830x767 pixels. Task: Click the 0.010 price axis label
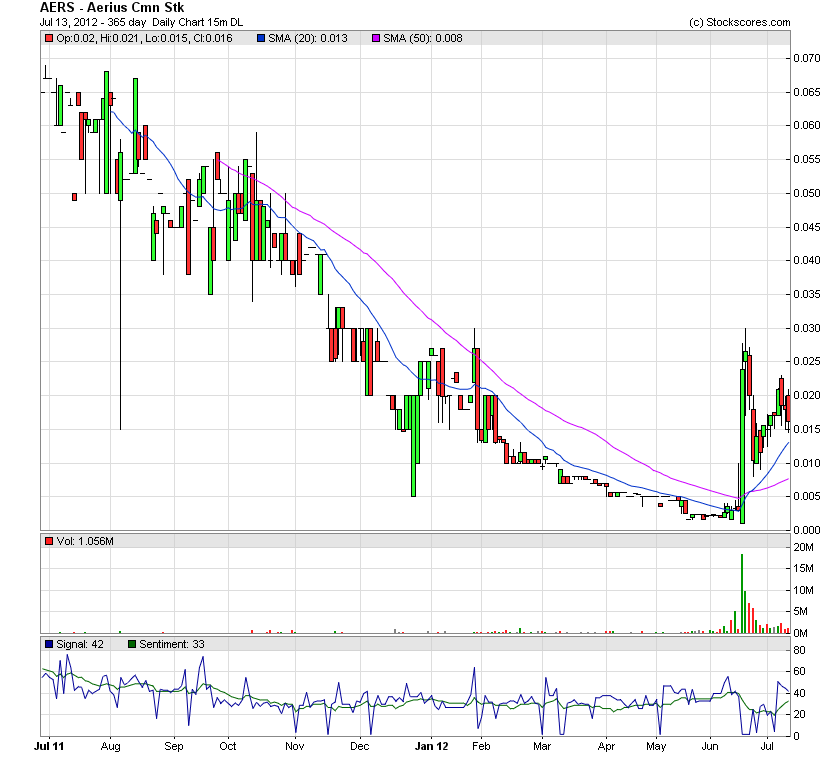(807, 463)
